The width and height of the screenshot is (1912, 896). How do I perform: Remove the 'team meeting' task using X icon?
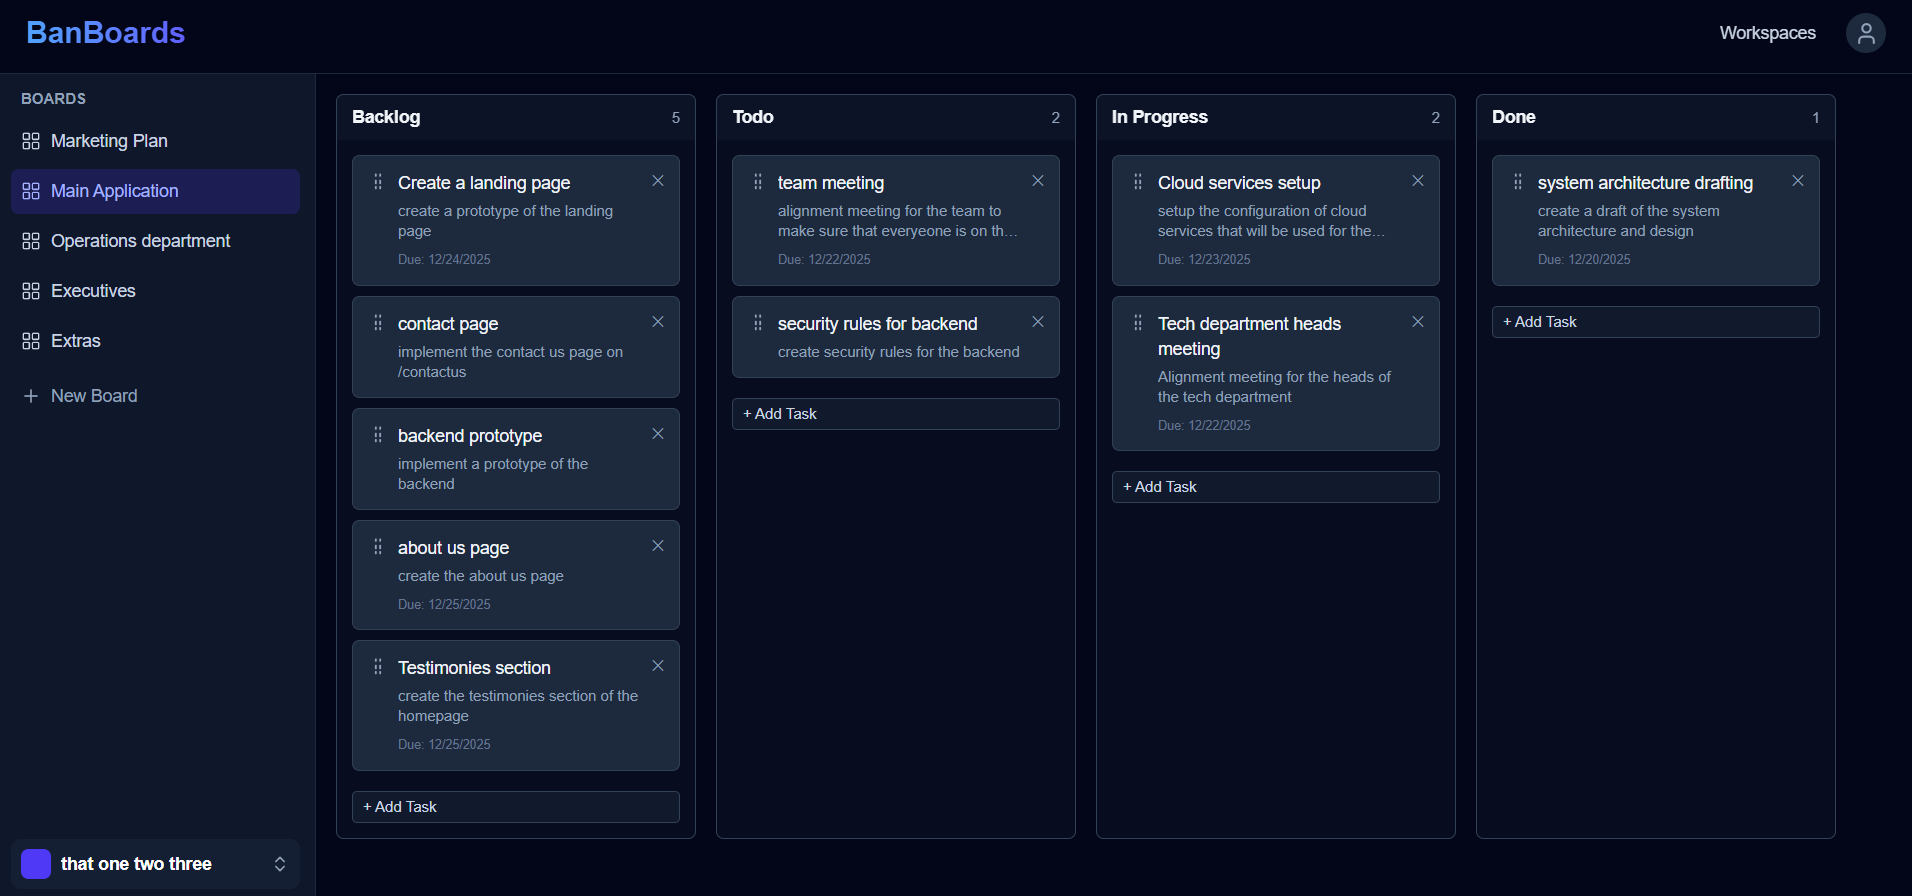[x=1037, y=181]
